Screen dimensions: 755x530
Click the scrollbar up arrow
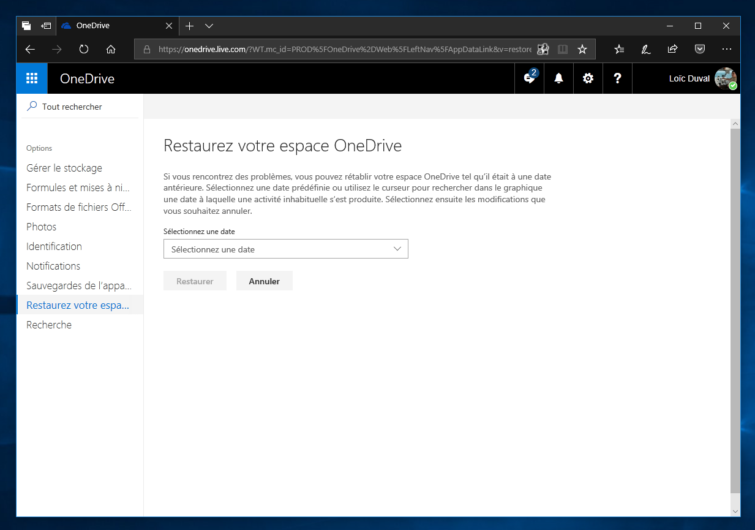coord(735,124)
